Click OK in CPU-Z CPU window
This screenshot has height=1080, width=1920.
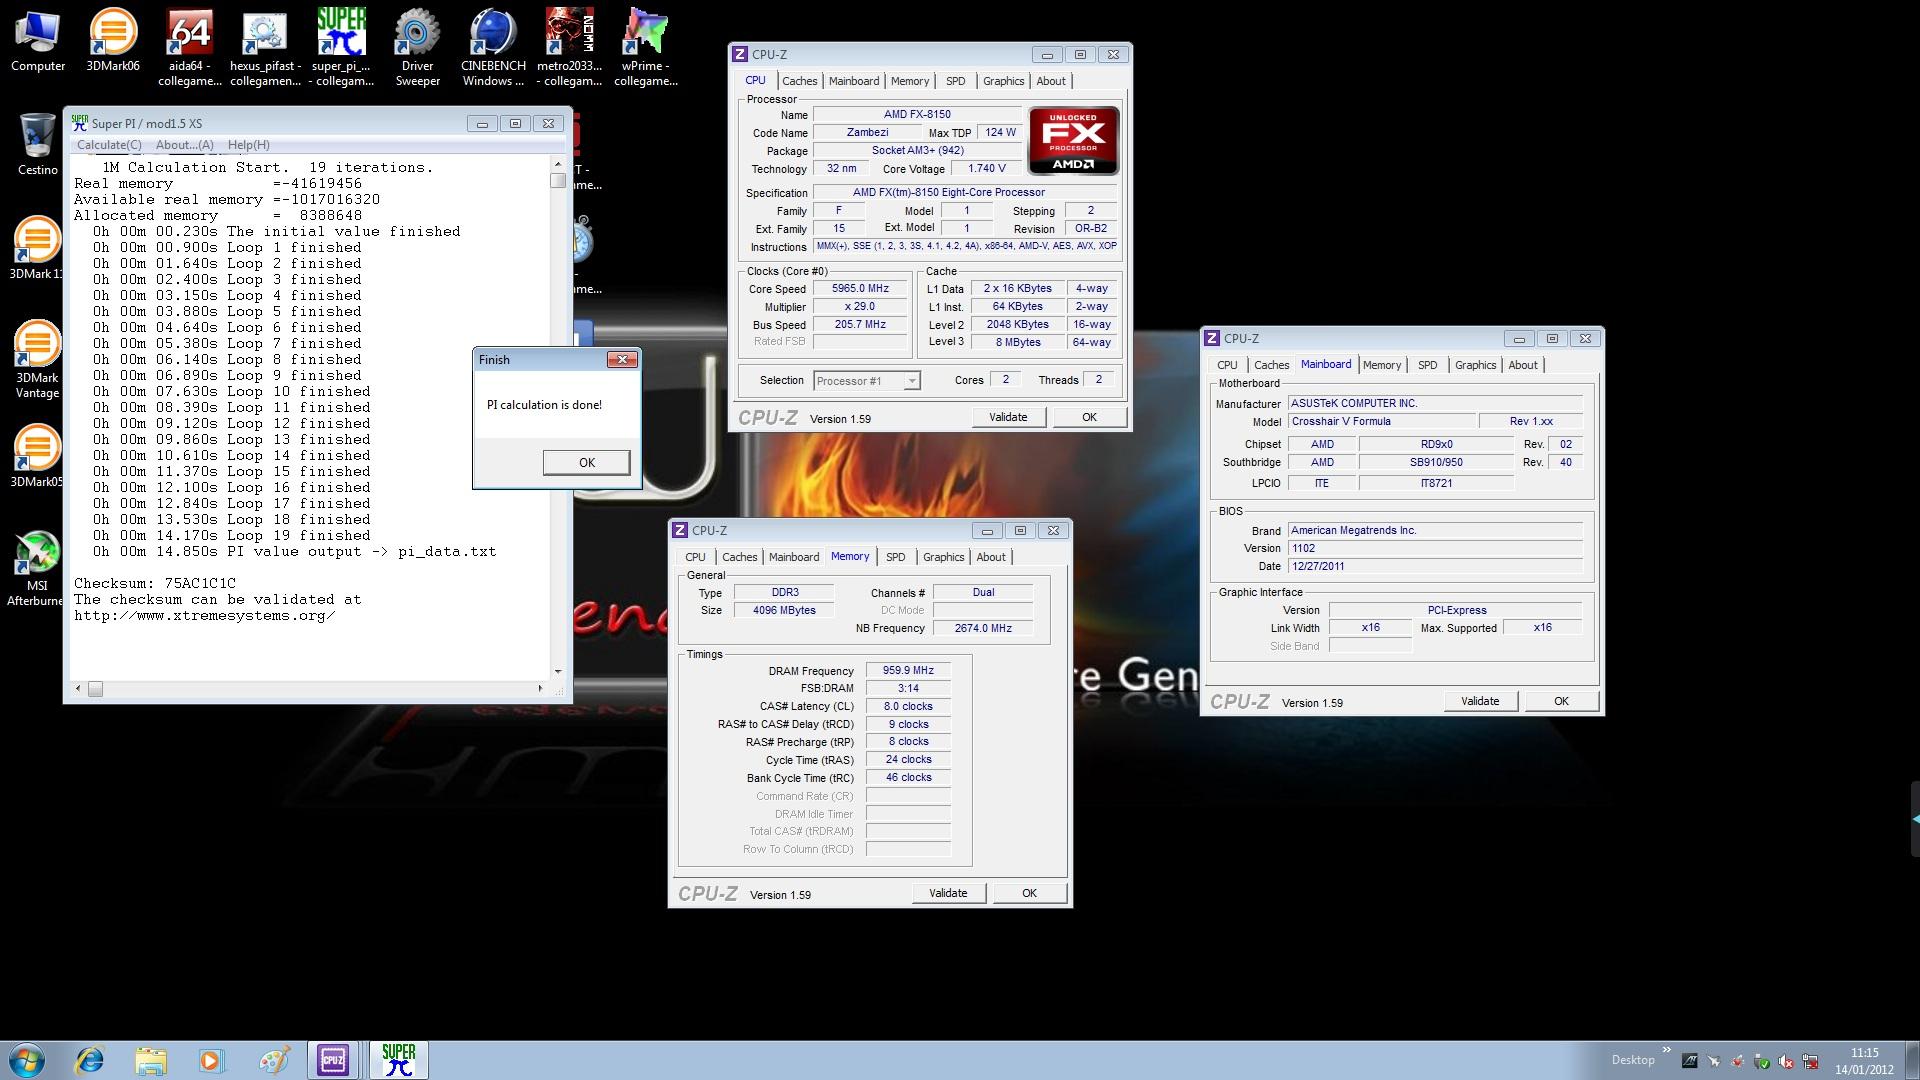(1089, 417)
